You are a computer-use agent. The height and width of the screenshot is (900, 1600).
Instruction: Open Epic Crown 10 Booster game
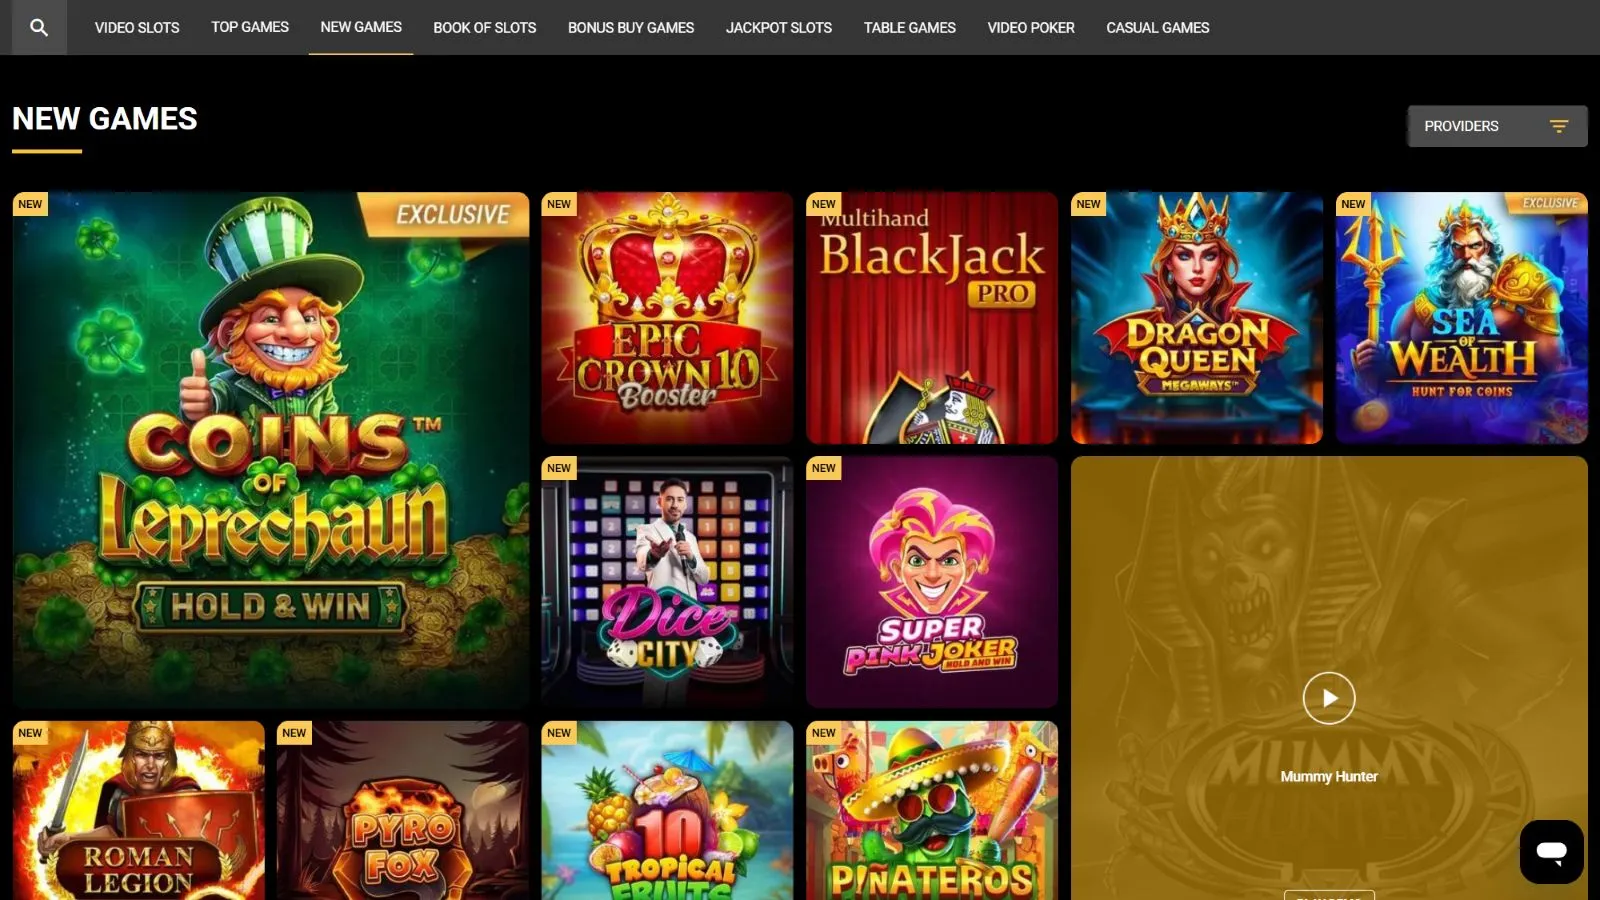(x=667, y=318)
